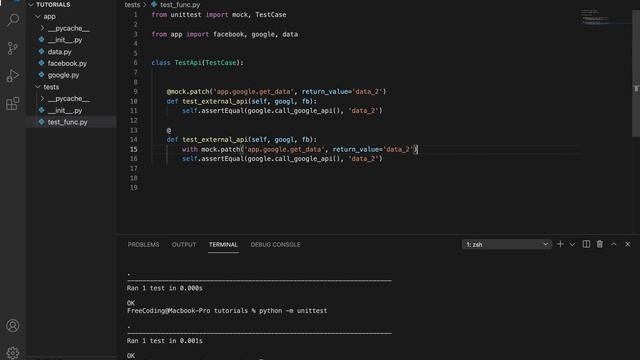Switch to the PROBLEMS tab
Screen dimensions: 640x360
[143, 244]
